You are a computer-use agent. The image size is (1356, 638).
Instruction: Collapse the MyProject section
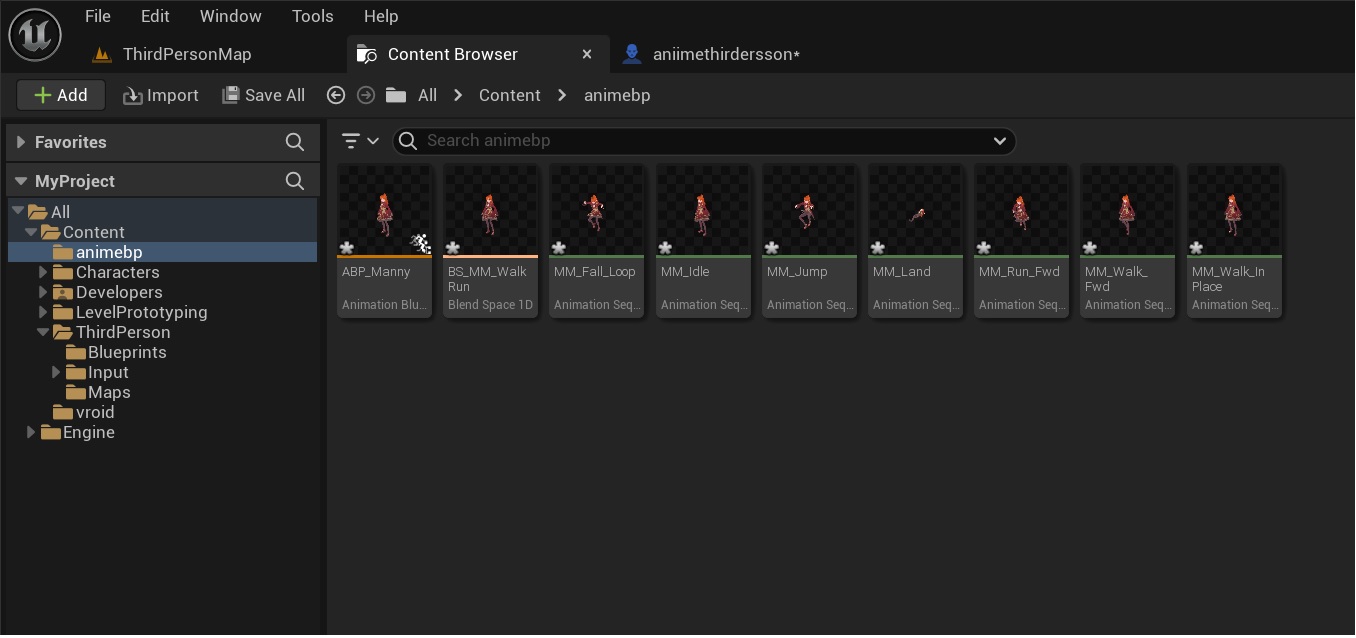click(21, 181)
